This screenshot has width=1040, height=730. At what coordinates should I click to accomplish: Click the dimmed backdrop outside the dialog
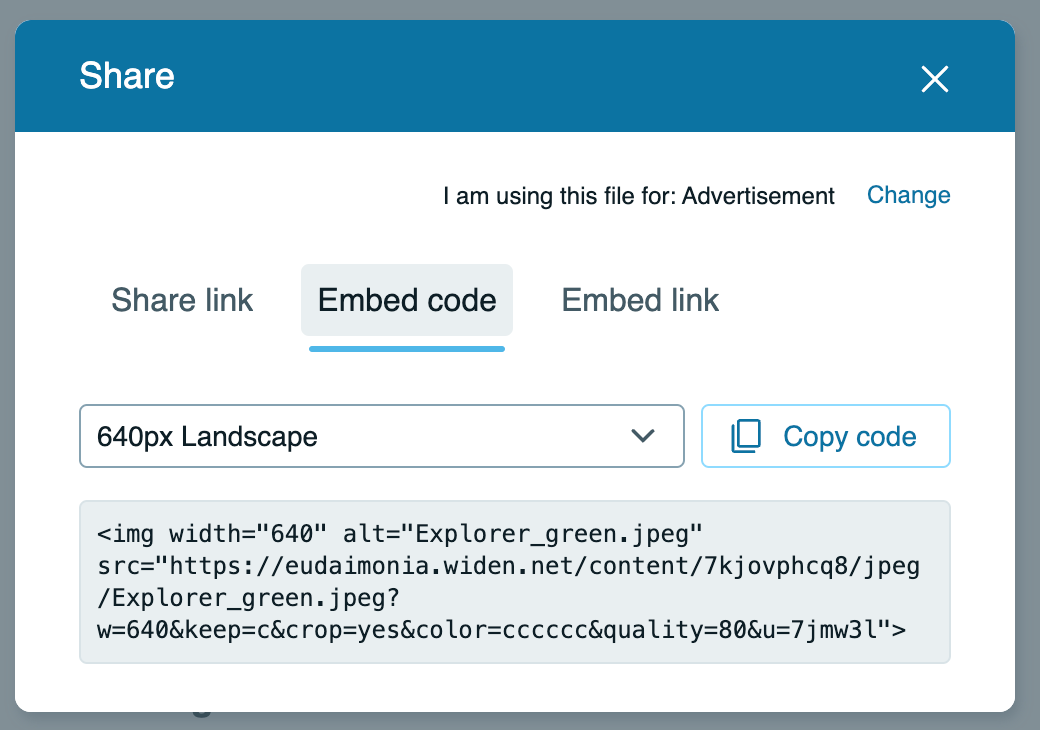1028,400
